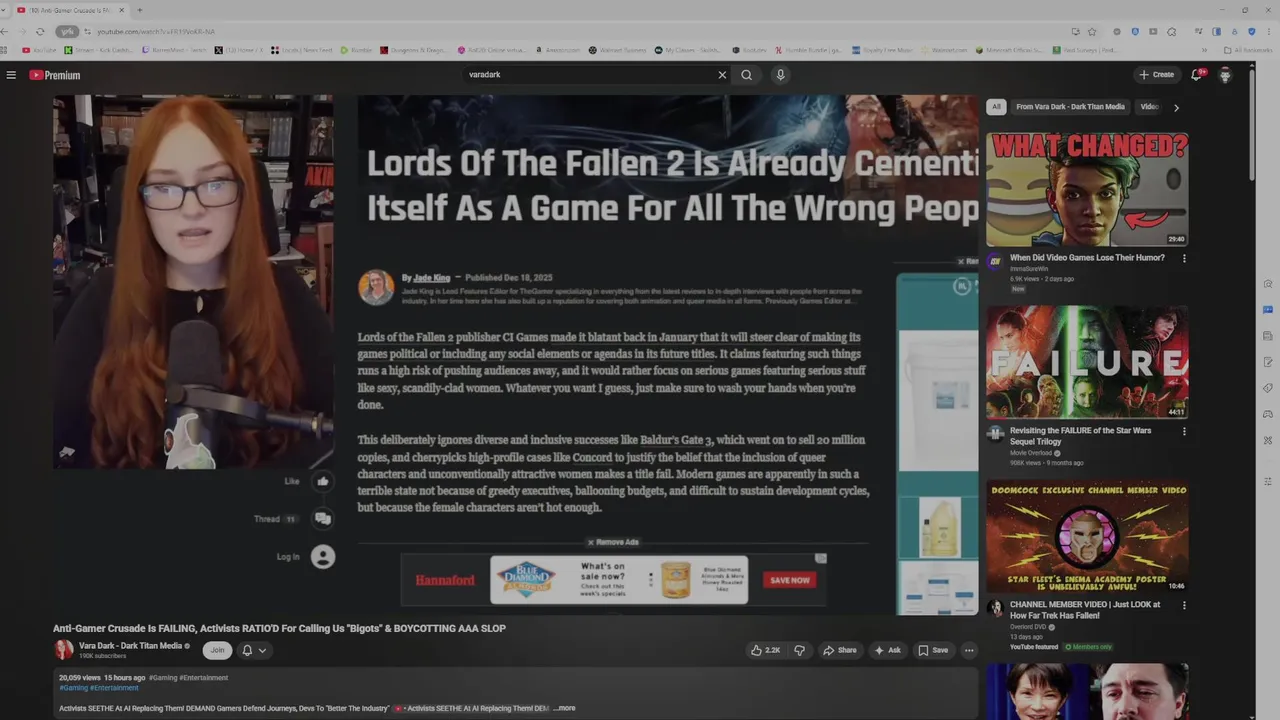Viewport: 1280px width, 720px height.
Task: Select the All filter chip
Action: (996, 107)
